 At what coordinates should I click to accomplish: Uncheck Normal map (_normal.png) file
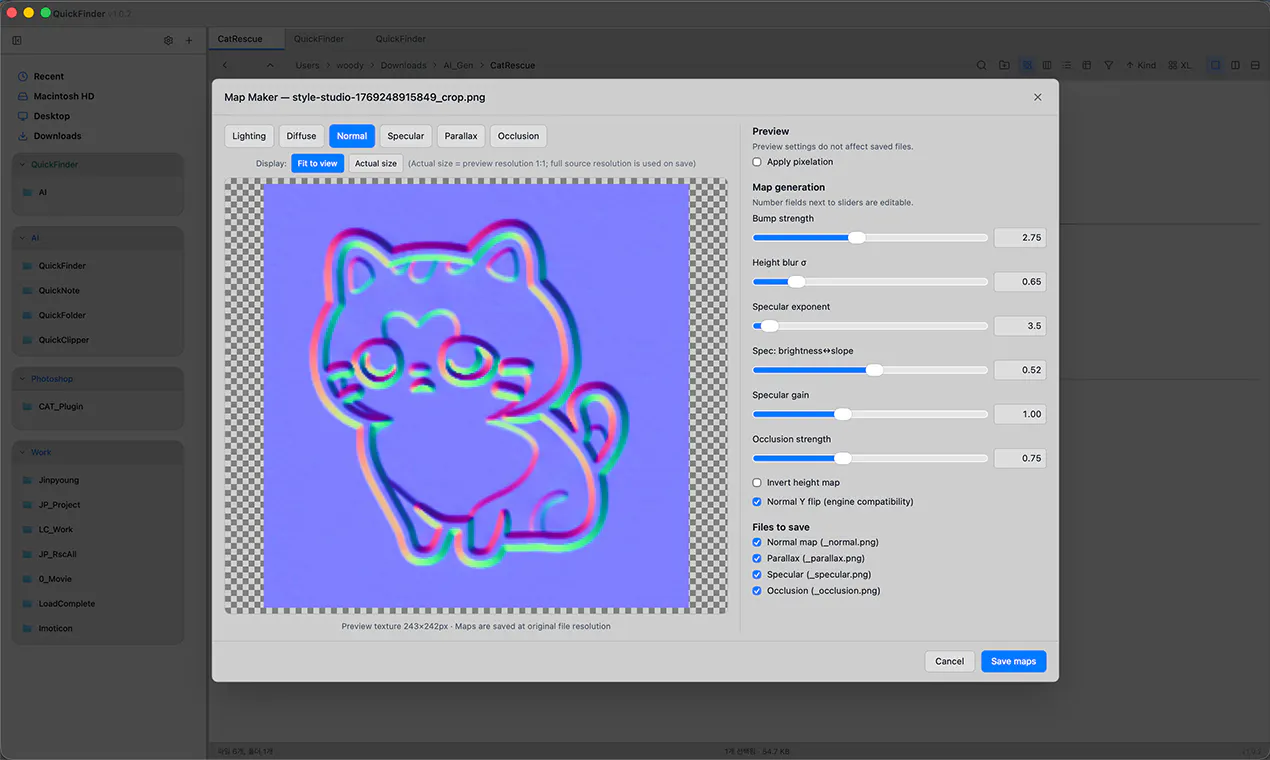coord(757,543)
